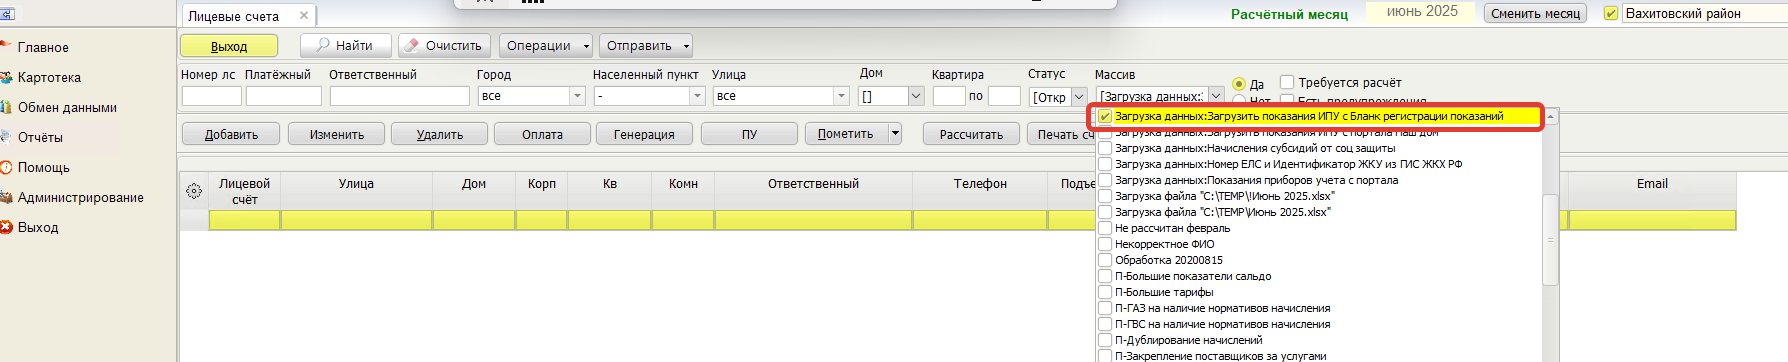Open Картотека in the sidebar

click(49, 77)
